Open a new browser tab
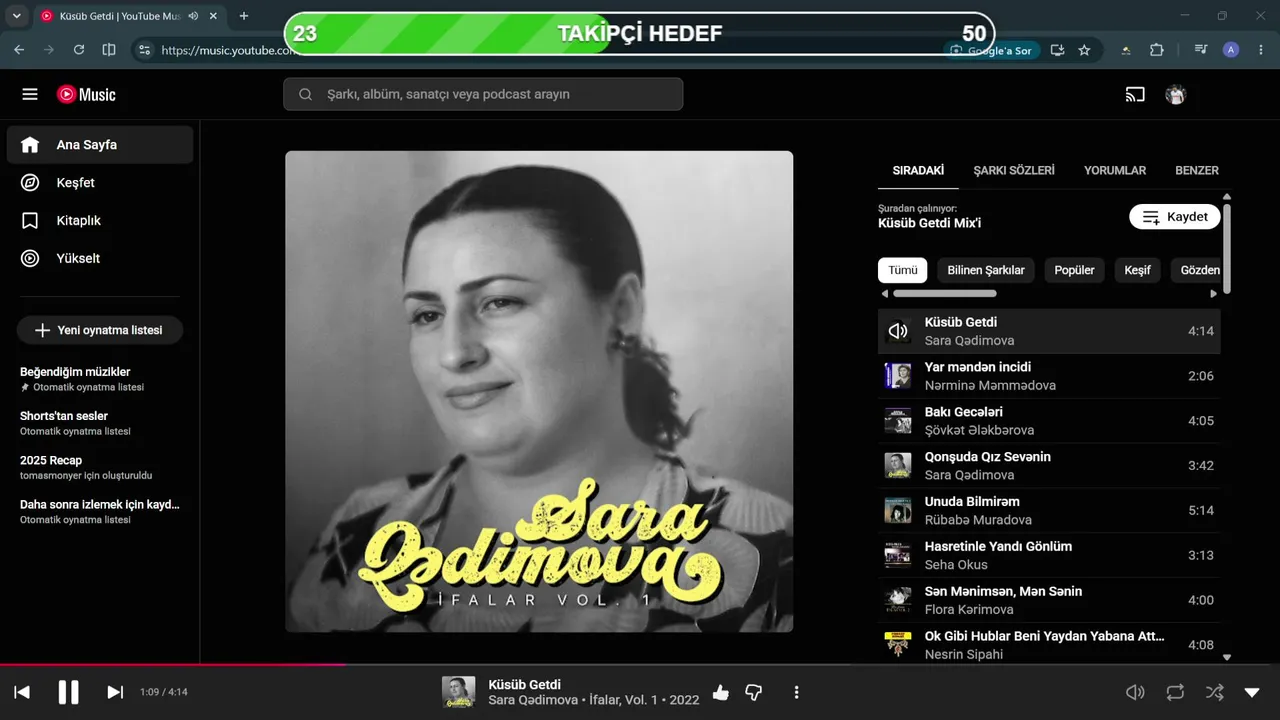Screen dimensions: 1280x720 click(x=244, y=16)
